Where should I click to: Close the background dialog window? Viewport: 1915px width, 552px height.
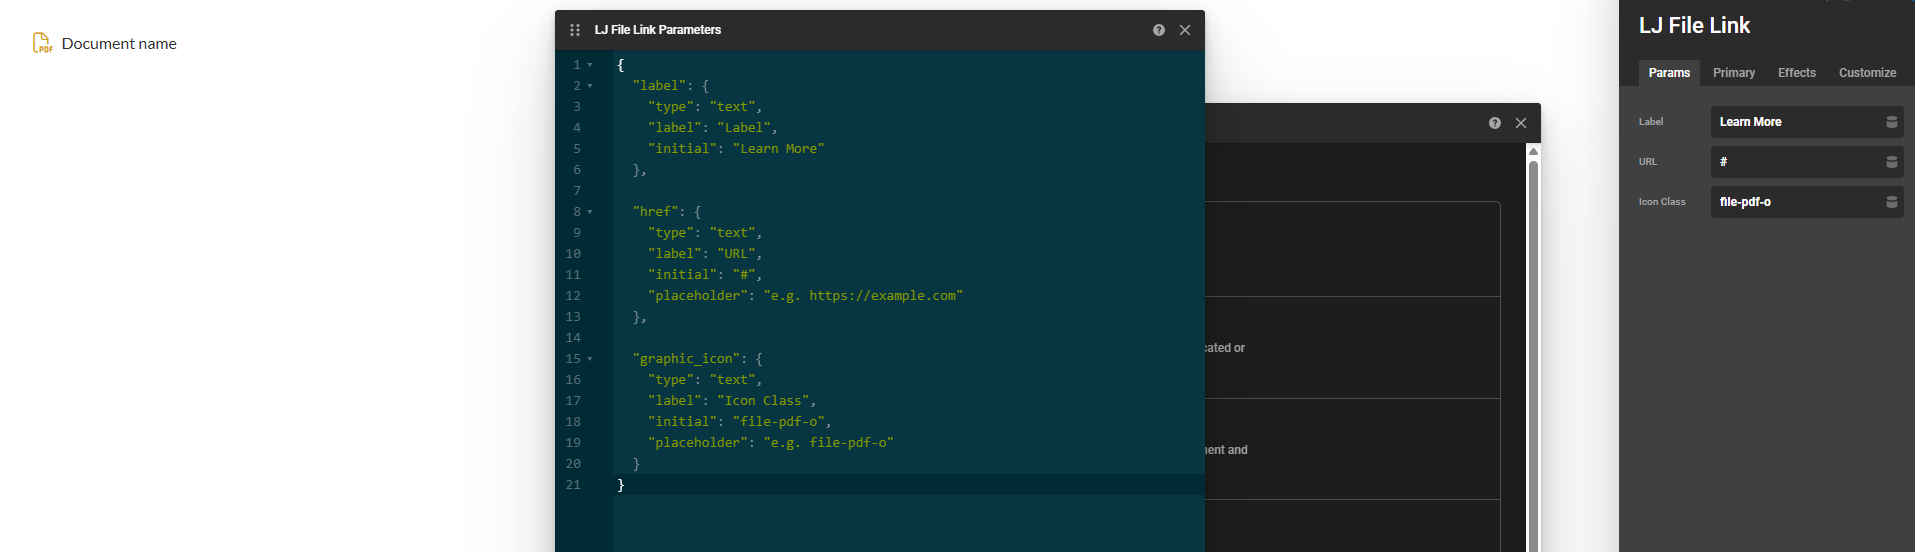tap(1521, 123)
